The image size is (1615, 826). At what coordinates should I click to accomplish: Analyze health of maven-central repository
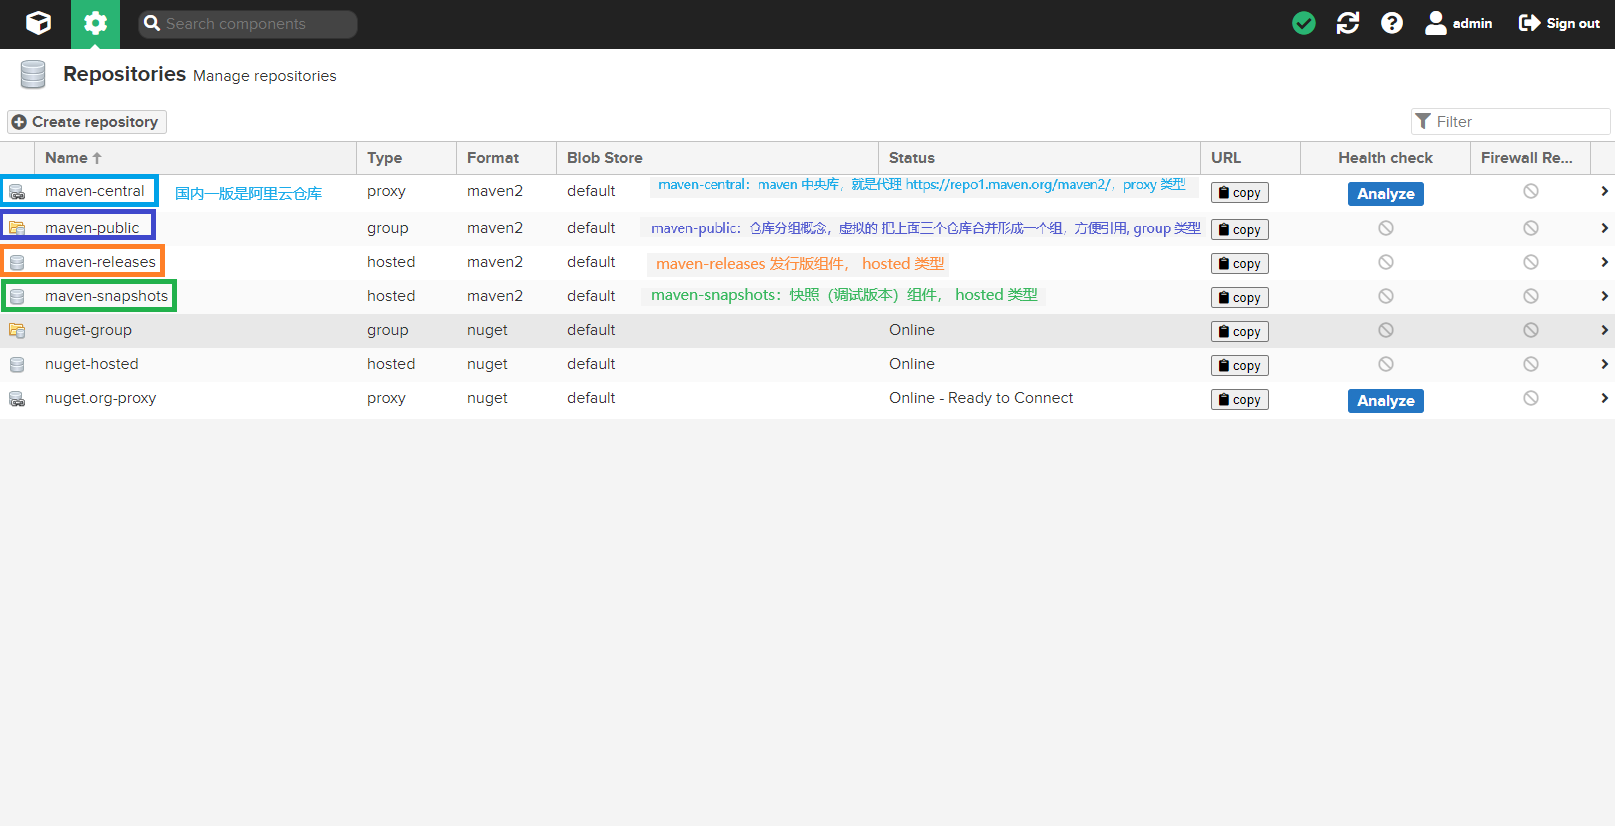1386,194
